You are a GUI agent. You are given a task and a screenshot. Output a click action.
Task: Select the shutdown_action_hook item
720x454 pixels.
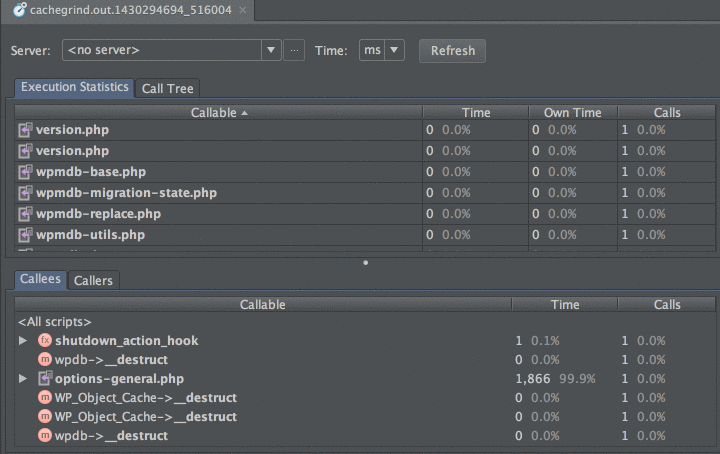127,341
